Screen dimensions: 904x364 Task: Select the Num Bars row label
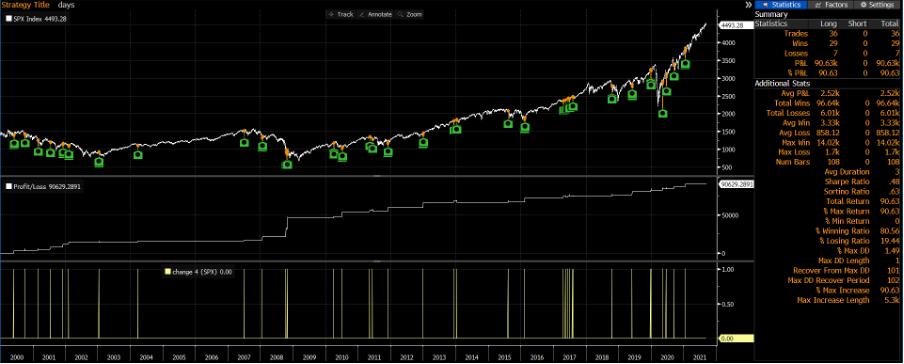pyautogui.click(x=794, y=162)
